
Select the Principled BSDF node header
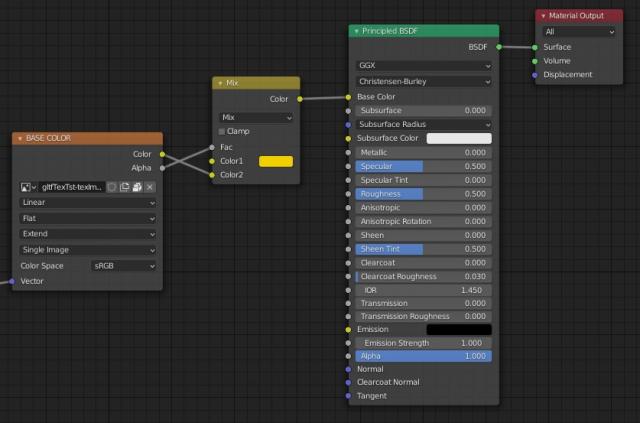tap(424, 31)
